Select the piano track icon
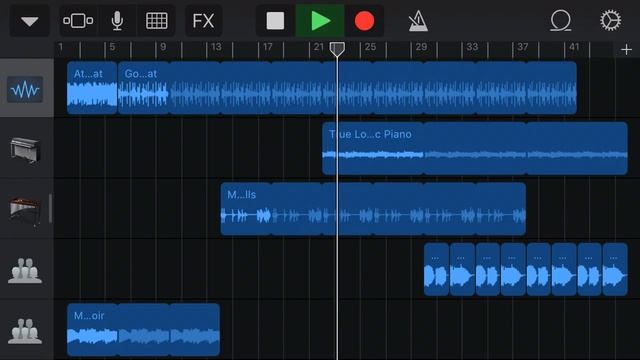640x360 pixels. click(x=25, y=150)
